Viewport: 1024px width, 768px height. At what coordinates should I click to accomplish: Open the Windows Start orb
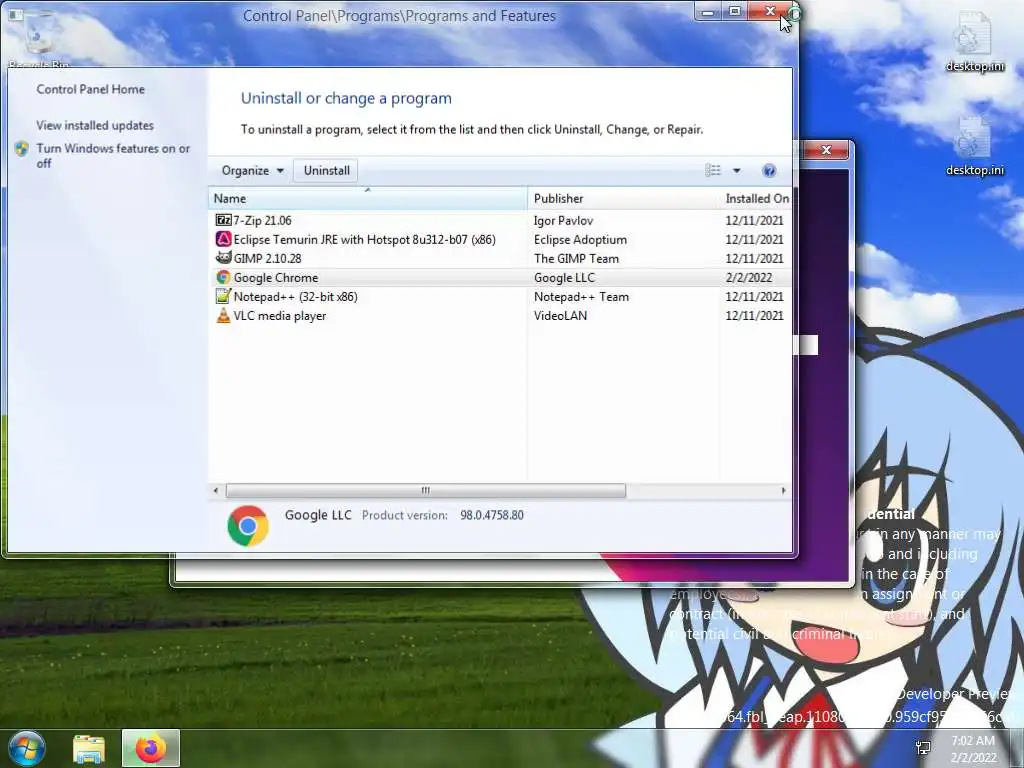tap(25, 748)
